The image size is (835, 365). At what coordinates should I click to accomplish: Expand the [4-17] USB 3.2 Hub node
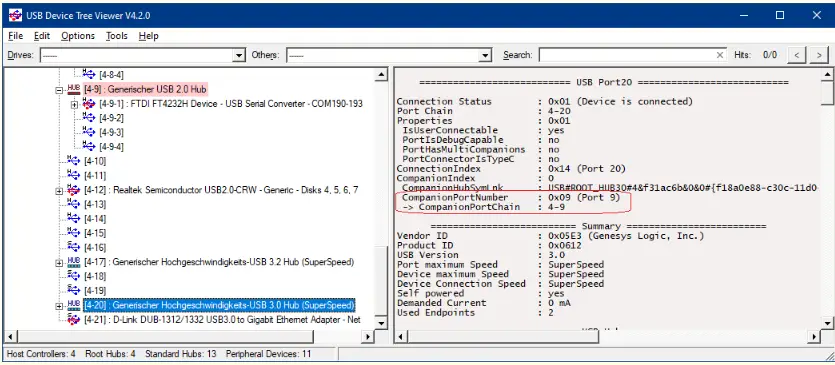point(59,262)
